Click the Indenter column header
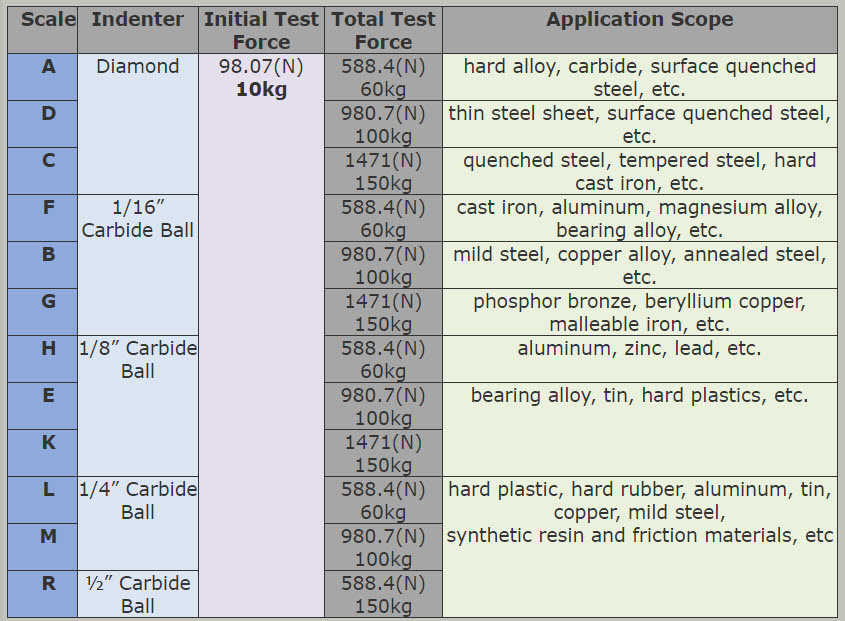 coord(138,30)
